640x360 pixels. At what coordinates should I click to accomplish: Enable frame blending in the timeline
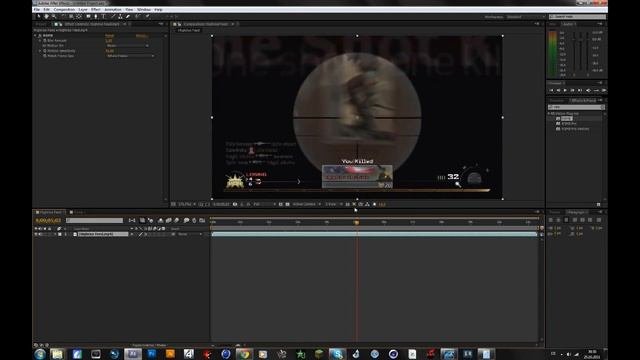click(x=169, y=220)
